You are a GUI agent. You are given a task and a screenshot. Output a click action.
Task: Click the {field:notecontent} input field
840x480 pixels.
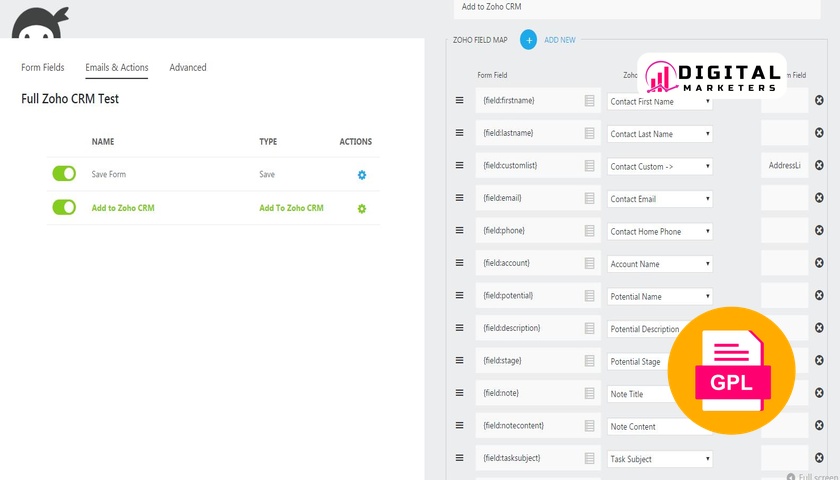tap(538, 425)
